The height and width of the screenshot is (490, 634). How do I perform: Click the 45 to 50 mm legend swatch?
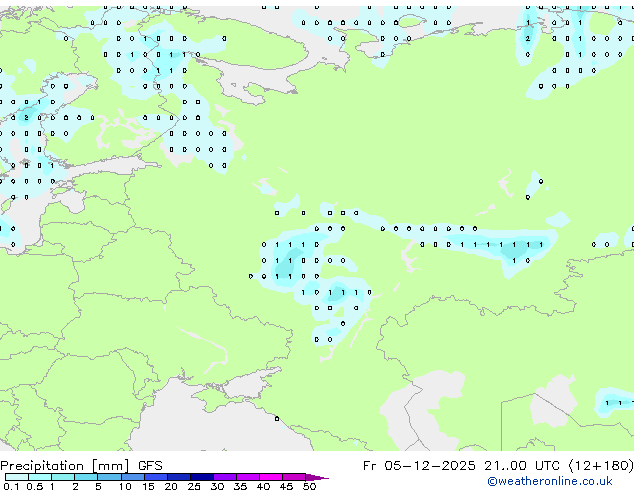pos(294,477)
